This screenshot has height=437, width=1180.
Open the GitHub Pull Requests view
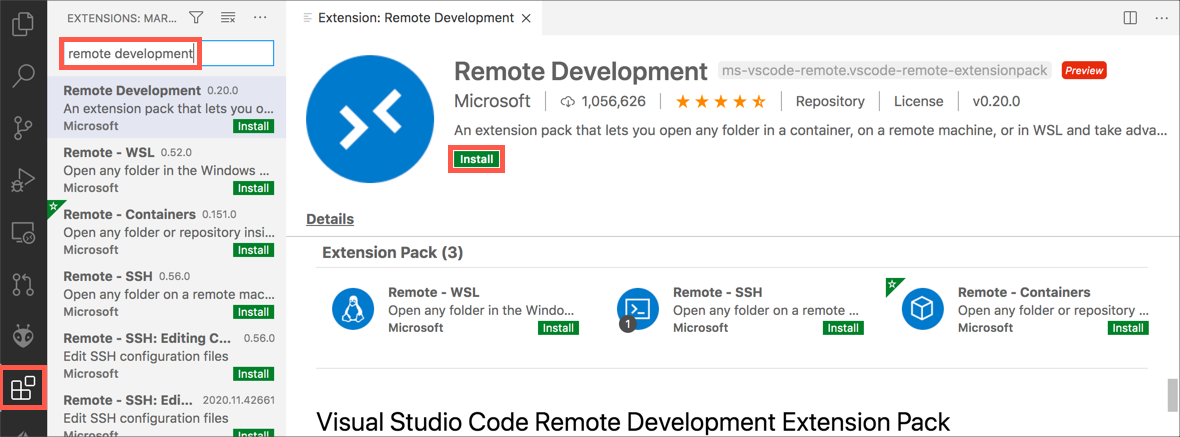pyautogui.click(x=23, y=284)
